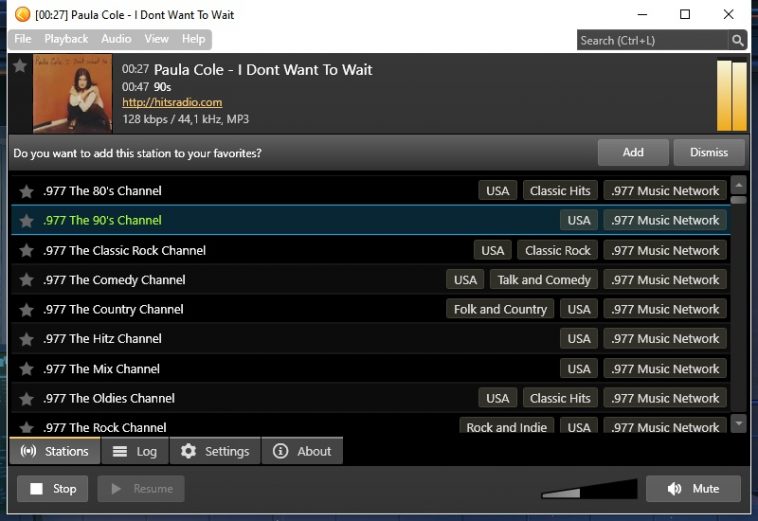Select .977 The Hitz Channel station
Image resolution: width=758 pixels, height=521 pixels.
(x=371, y=339)
